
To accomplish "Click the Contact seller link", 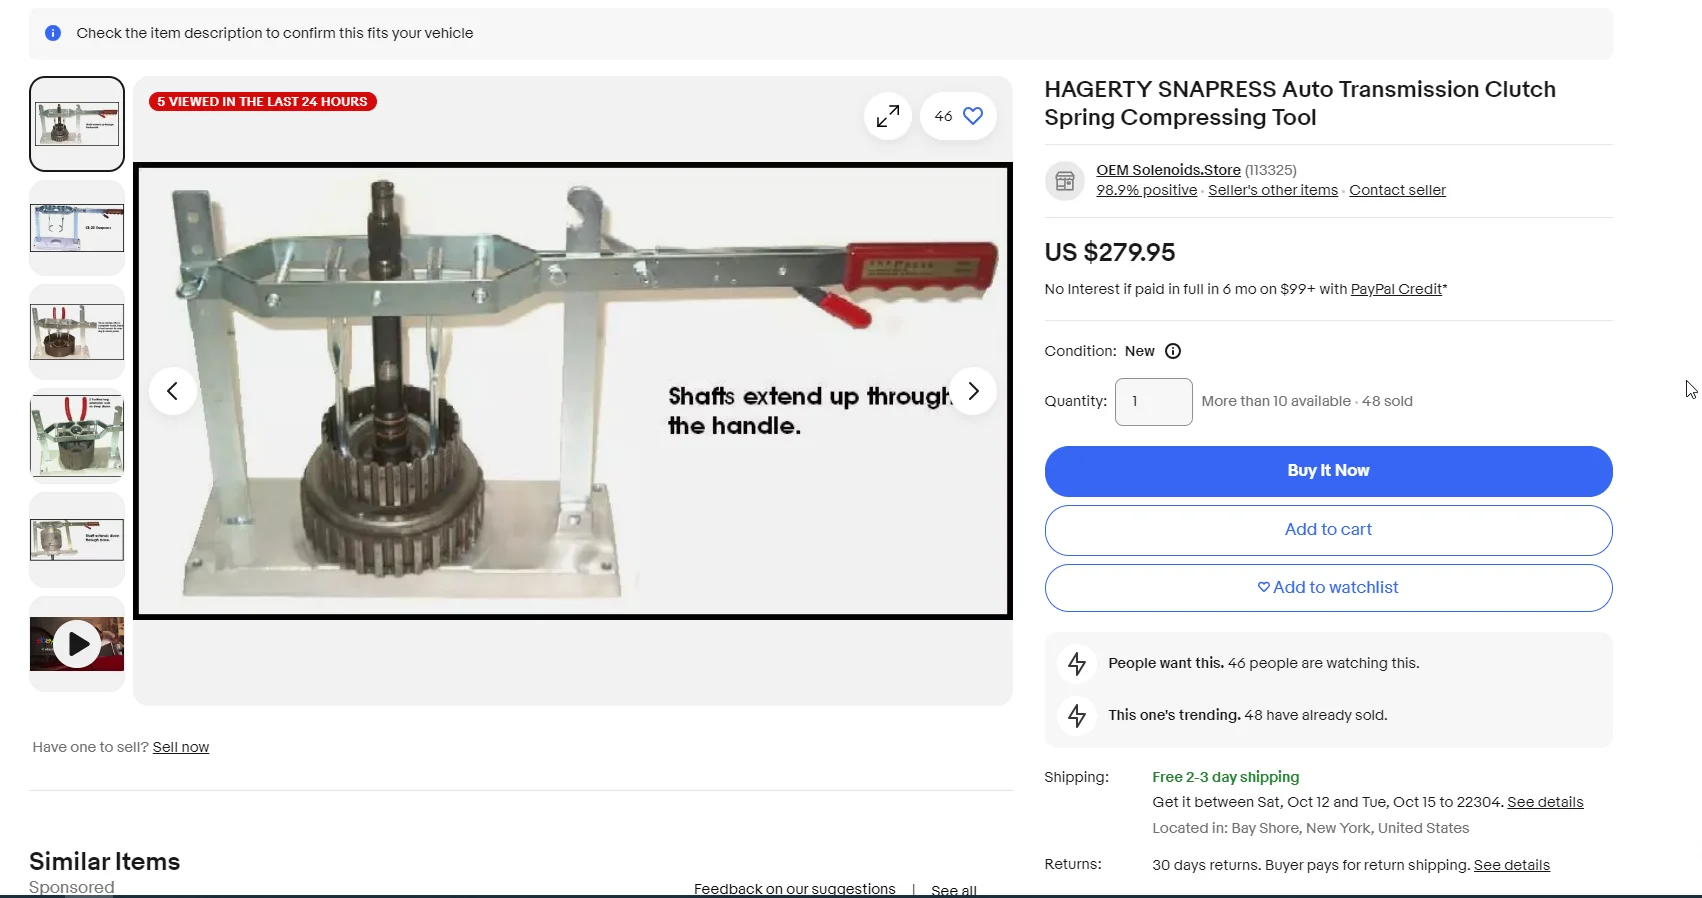I will 1396,190.
